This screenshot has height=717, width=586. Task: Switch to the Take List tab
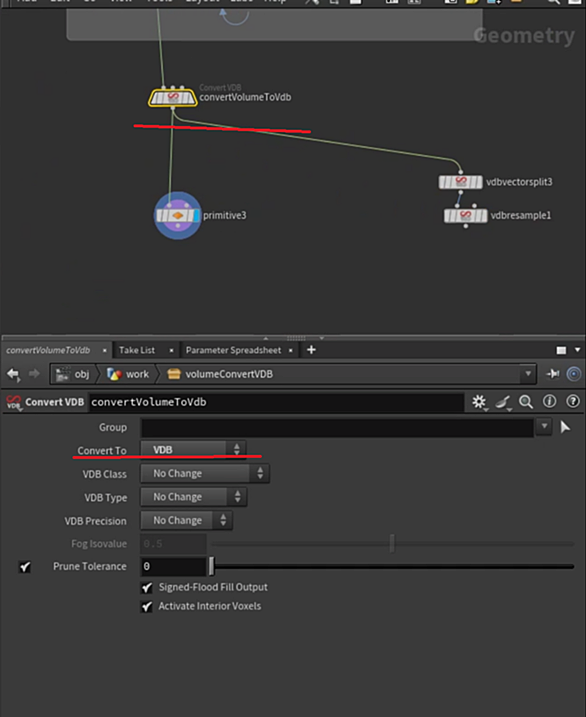137,350
